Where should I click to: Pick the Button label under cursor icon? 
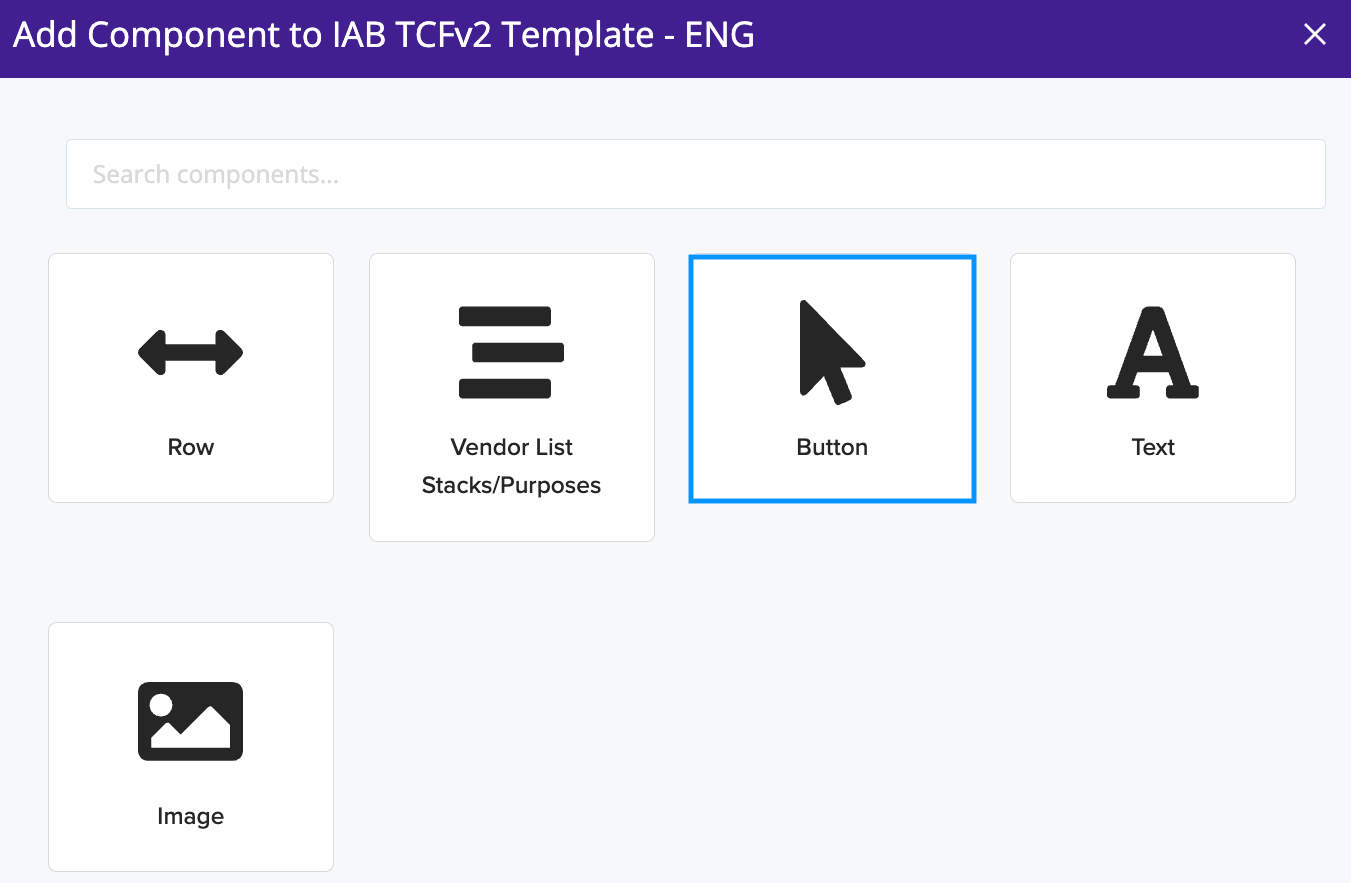[x=832, y=447]
